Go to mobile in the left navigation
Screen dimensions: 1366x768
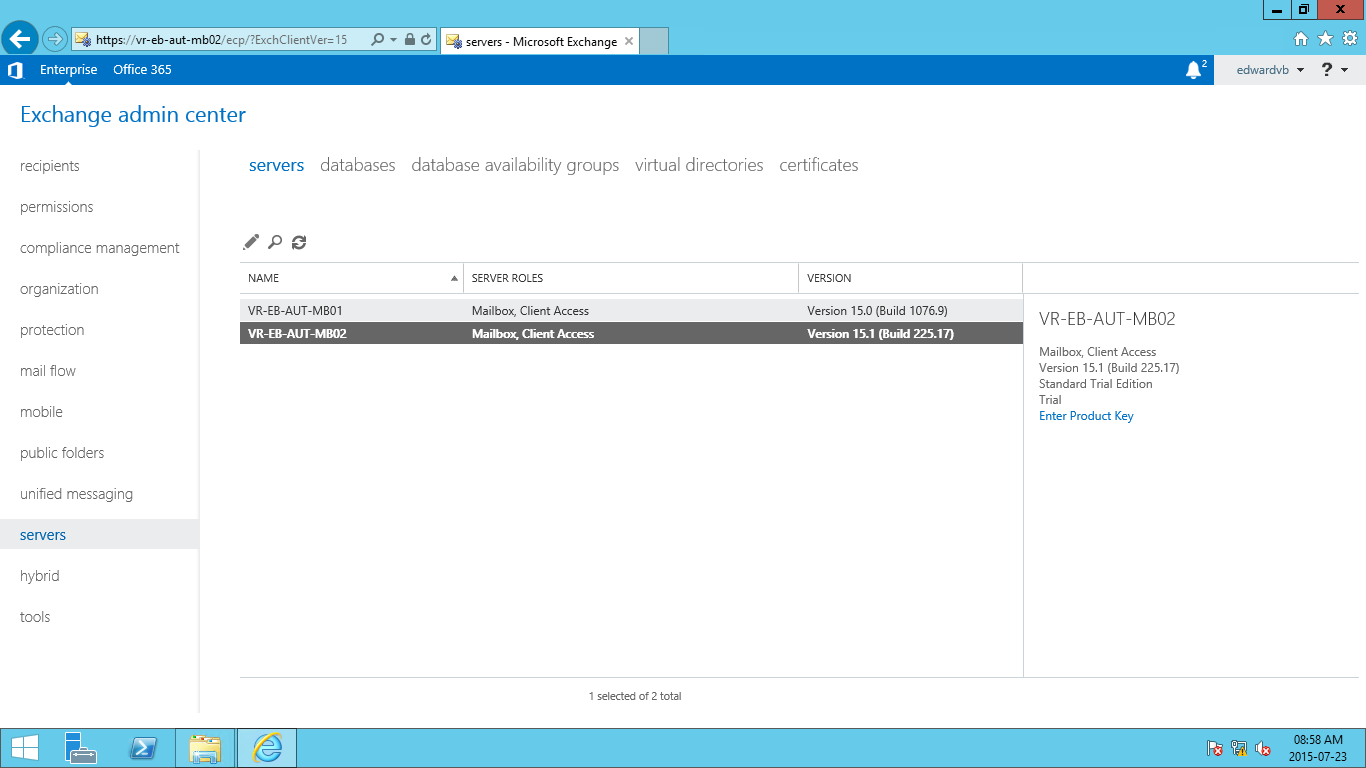[x=41, y=412]
